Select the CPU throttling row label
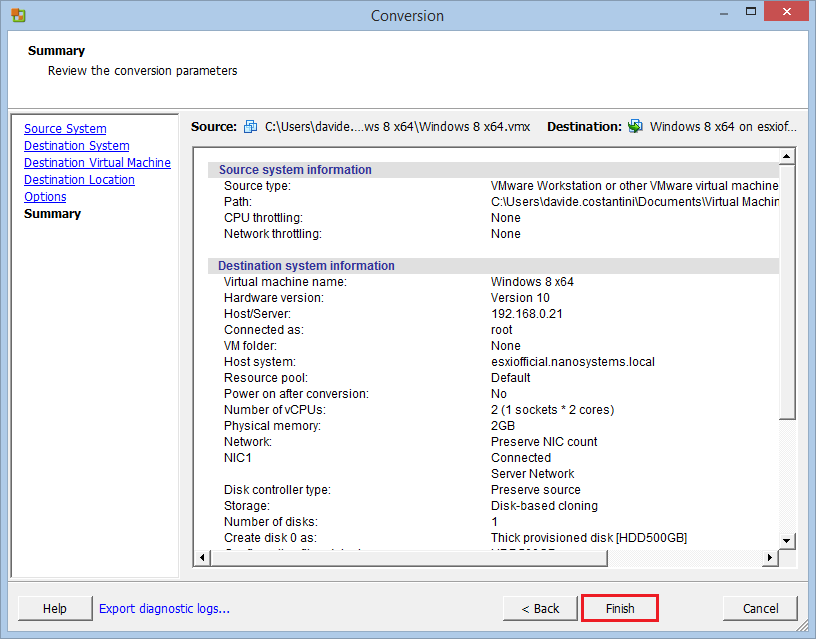Screen dimensions: 816x639 (263, 218)
